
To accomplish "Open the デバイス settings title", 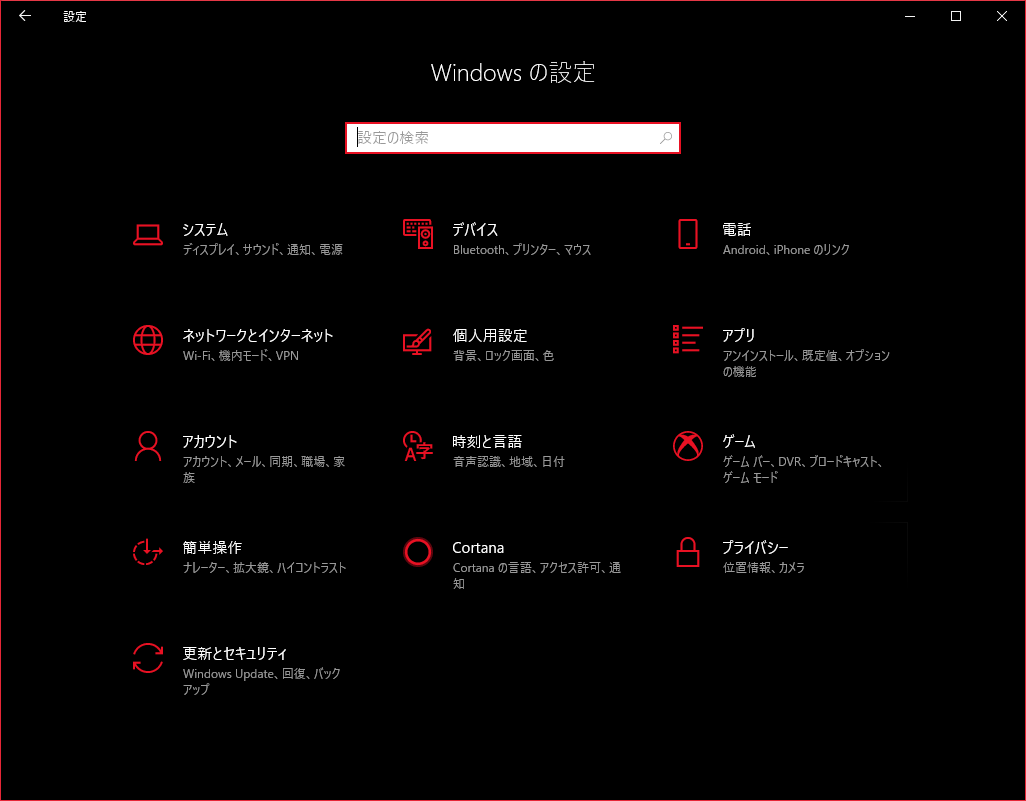I will [475, 230].
